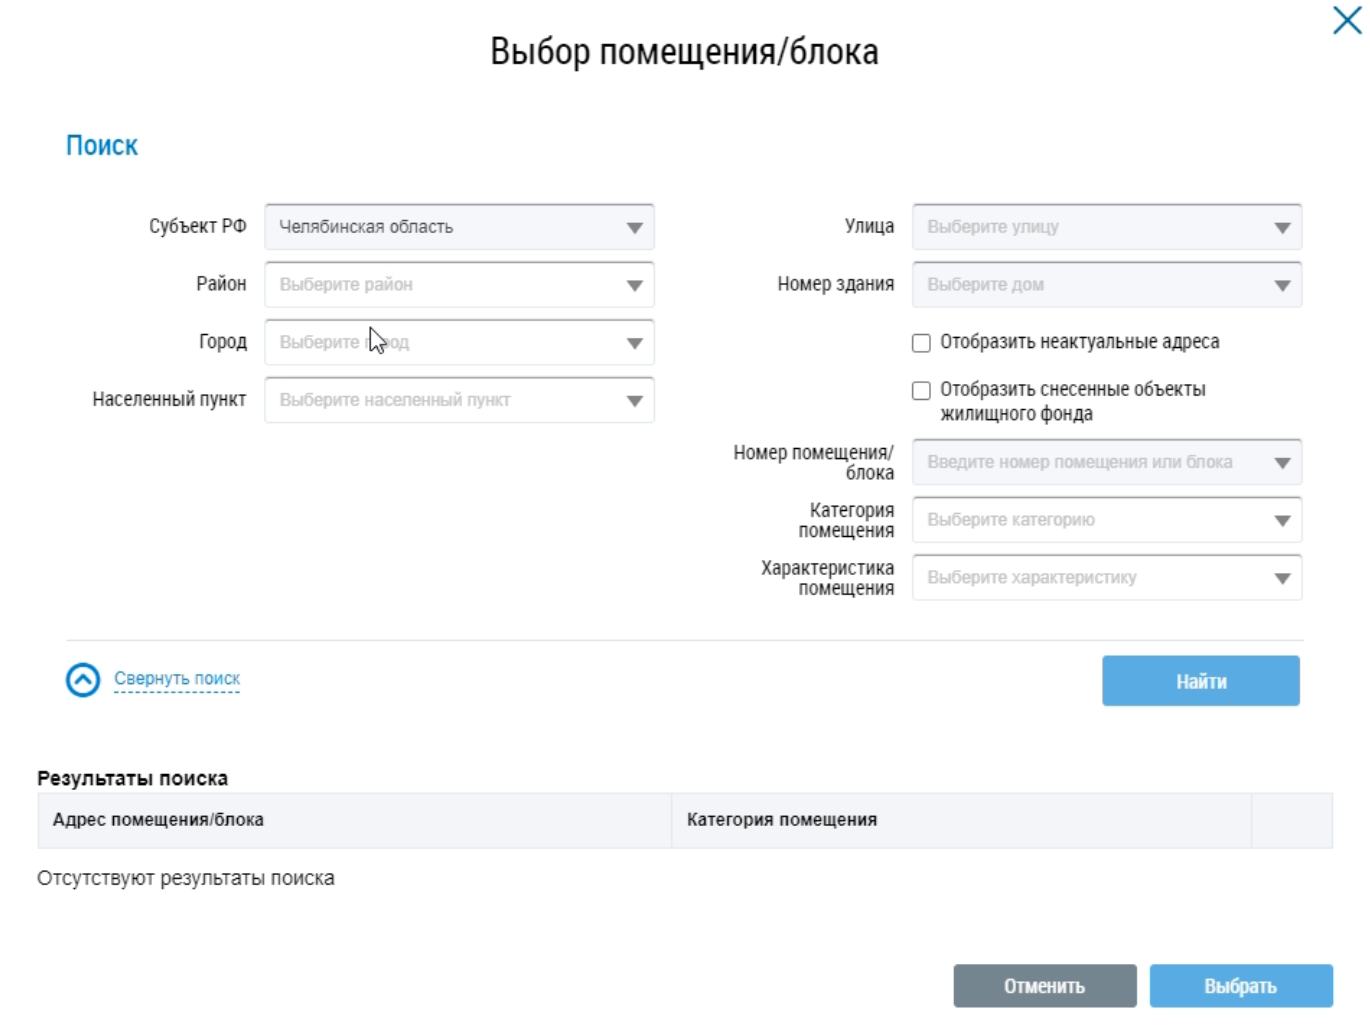Viewport: 1370px width, 1030px height.
Task: Expand the 'Район' dropdown
Action: coord(634,286)
